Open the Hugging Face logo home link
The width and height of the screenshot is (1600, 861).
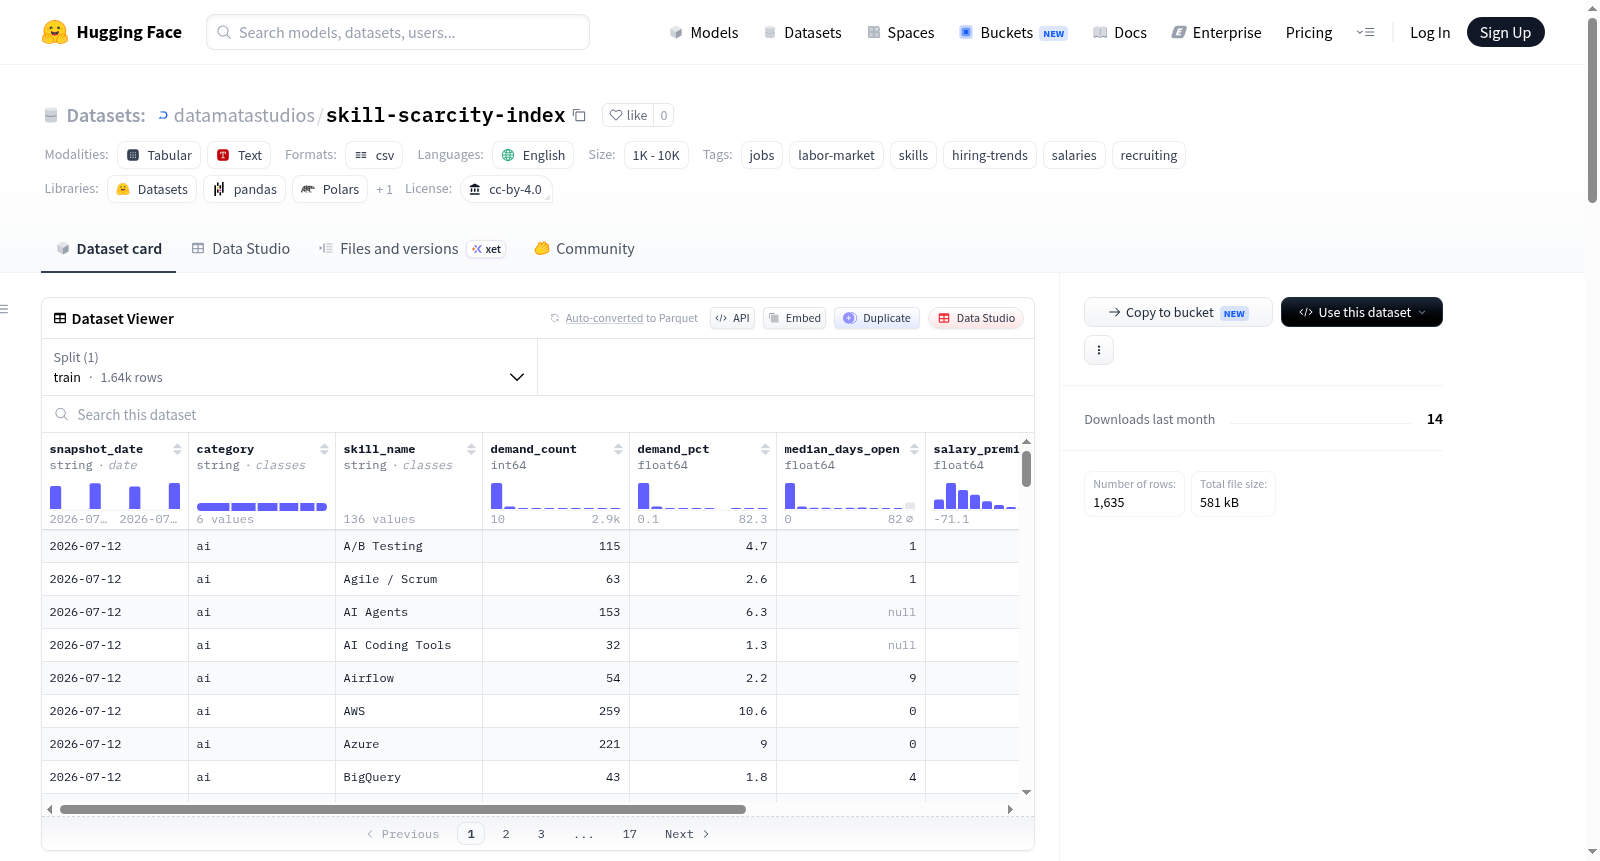112,32
